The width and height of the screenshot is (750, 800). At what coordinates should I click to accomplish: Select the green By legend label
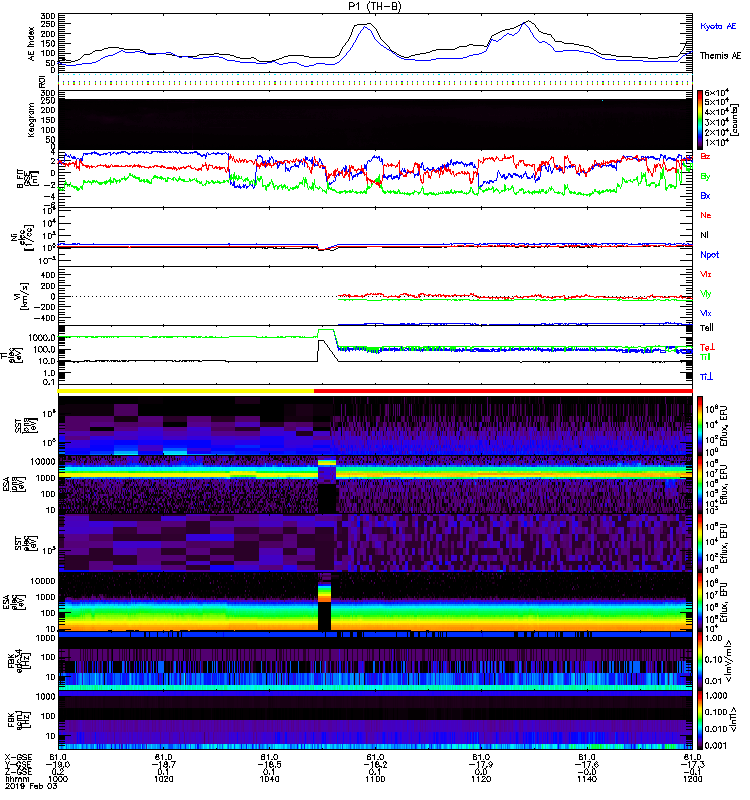(705, 176)
